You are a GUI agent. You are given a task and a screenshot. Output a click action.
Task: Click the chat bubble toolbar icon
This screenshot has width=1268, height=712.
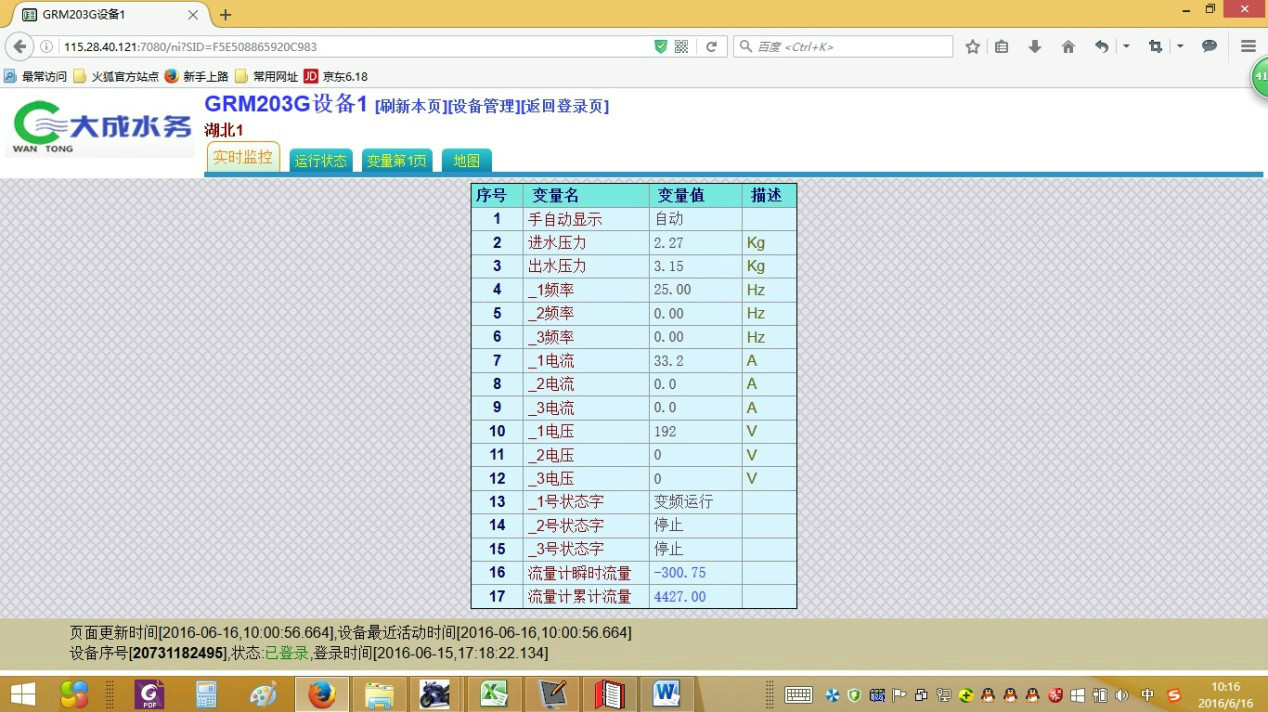click(1209, 47)
